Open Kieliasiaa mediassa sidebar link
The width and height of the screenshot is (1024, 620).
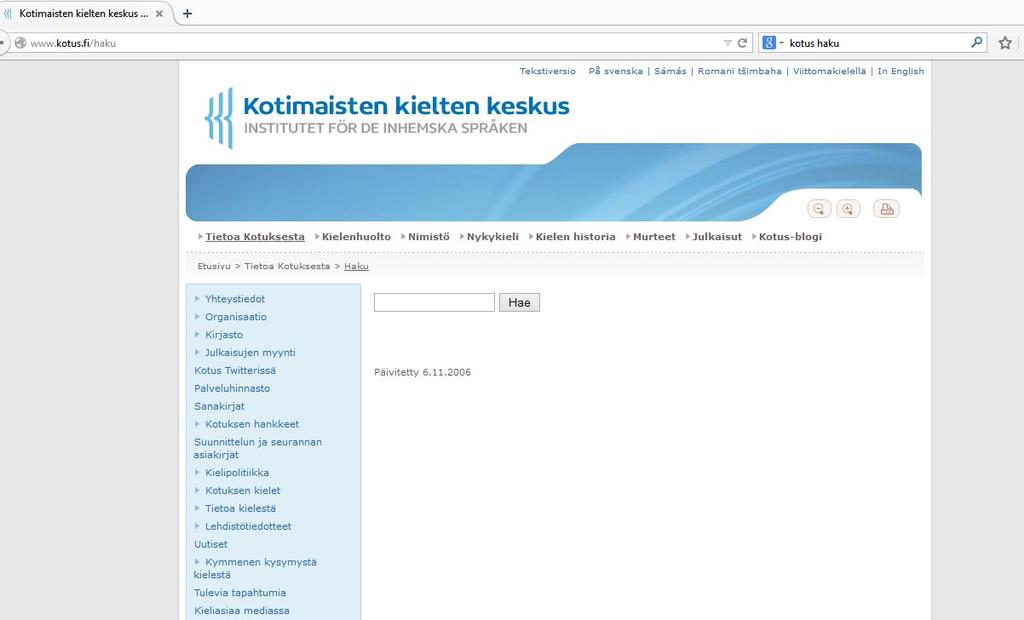click(x=242, y=611)
